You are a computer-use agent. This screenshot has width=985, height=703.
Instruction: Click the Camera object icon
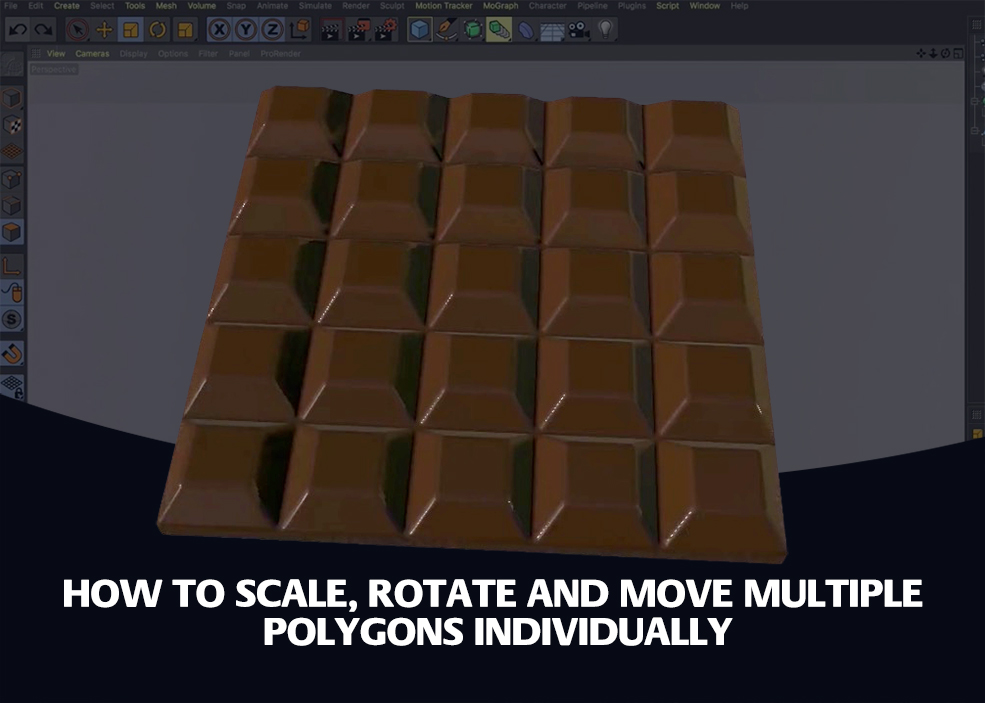pos(578,30)
